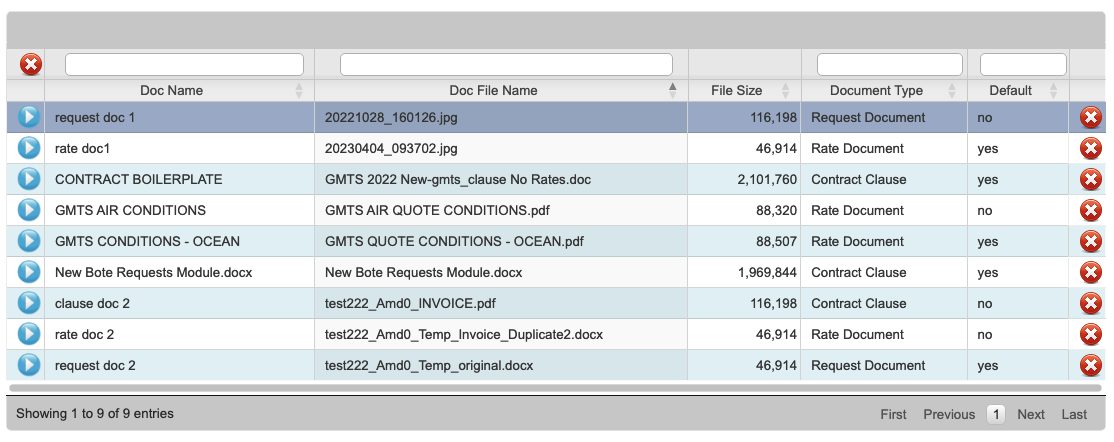
Task: Select page 1 in the pagination
Action: click(x=996, y=414)
